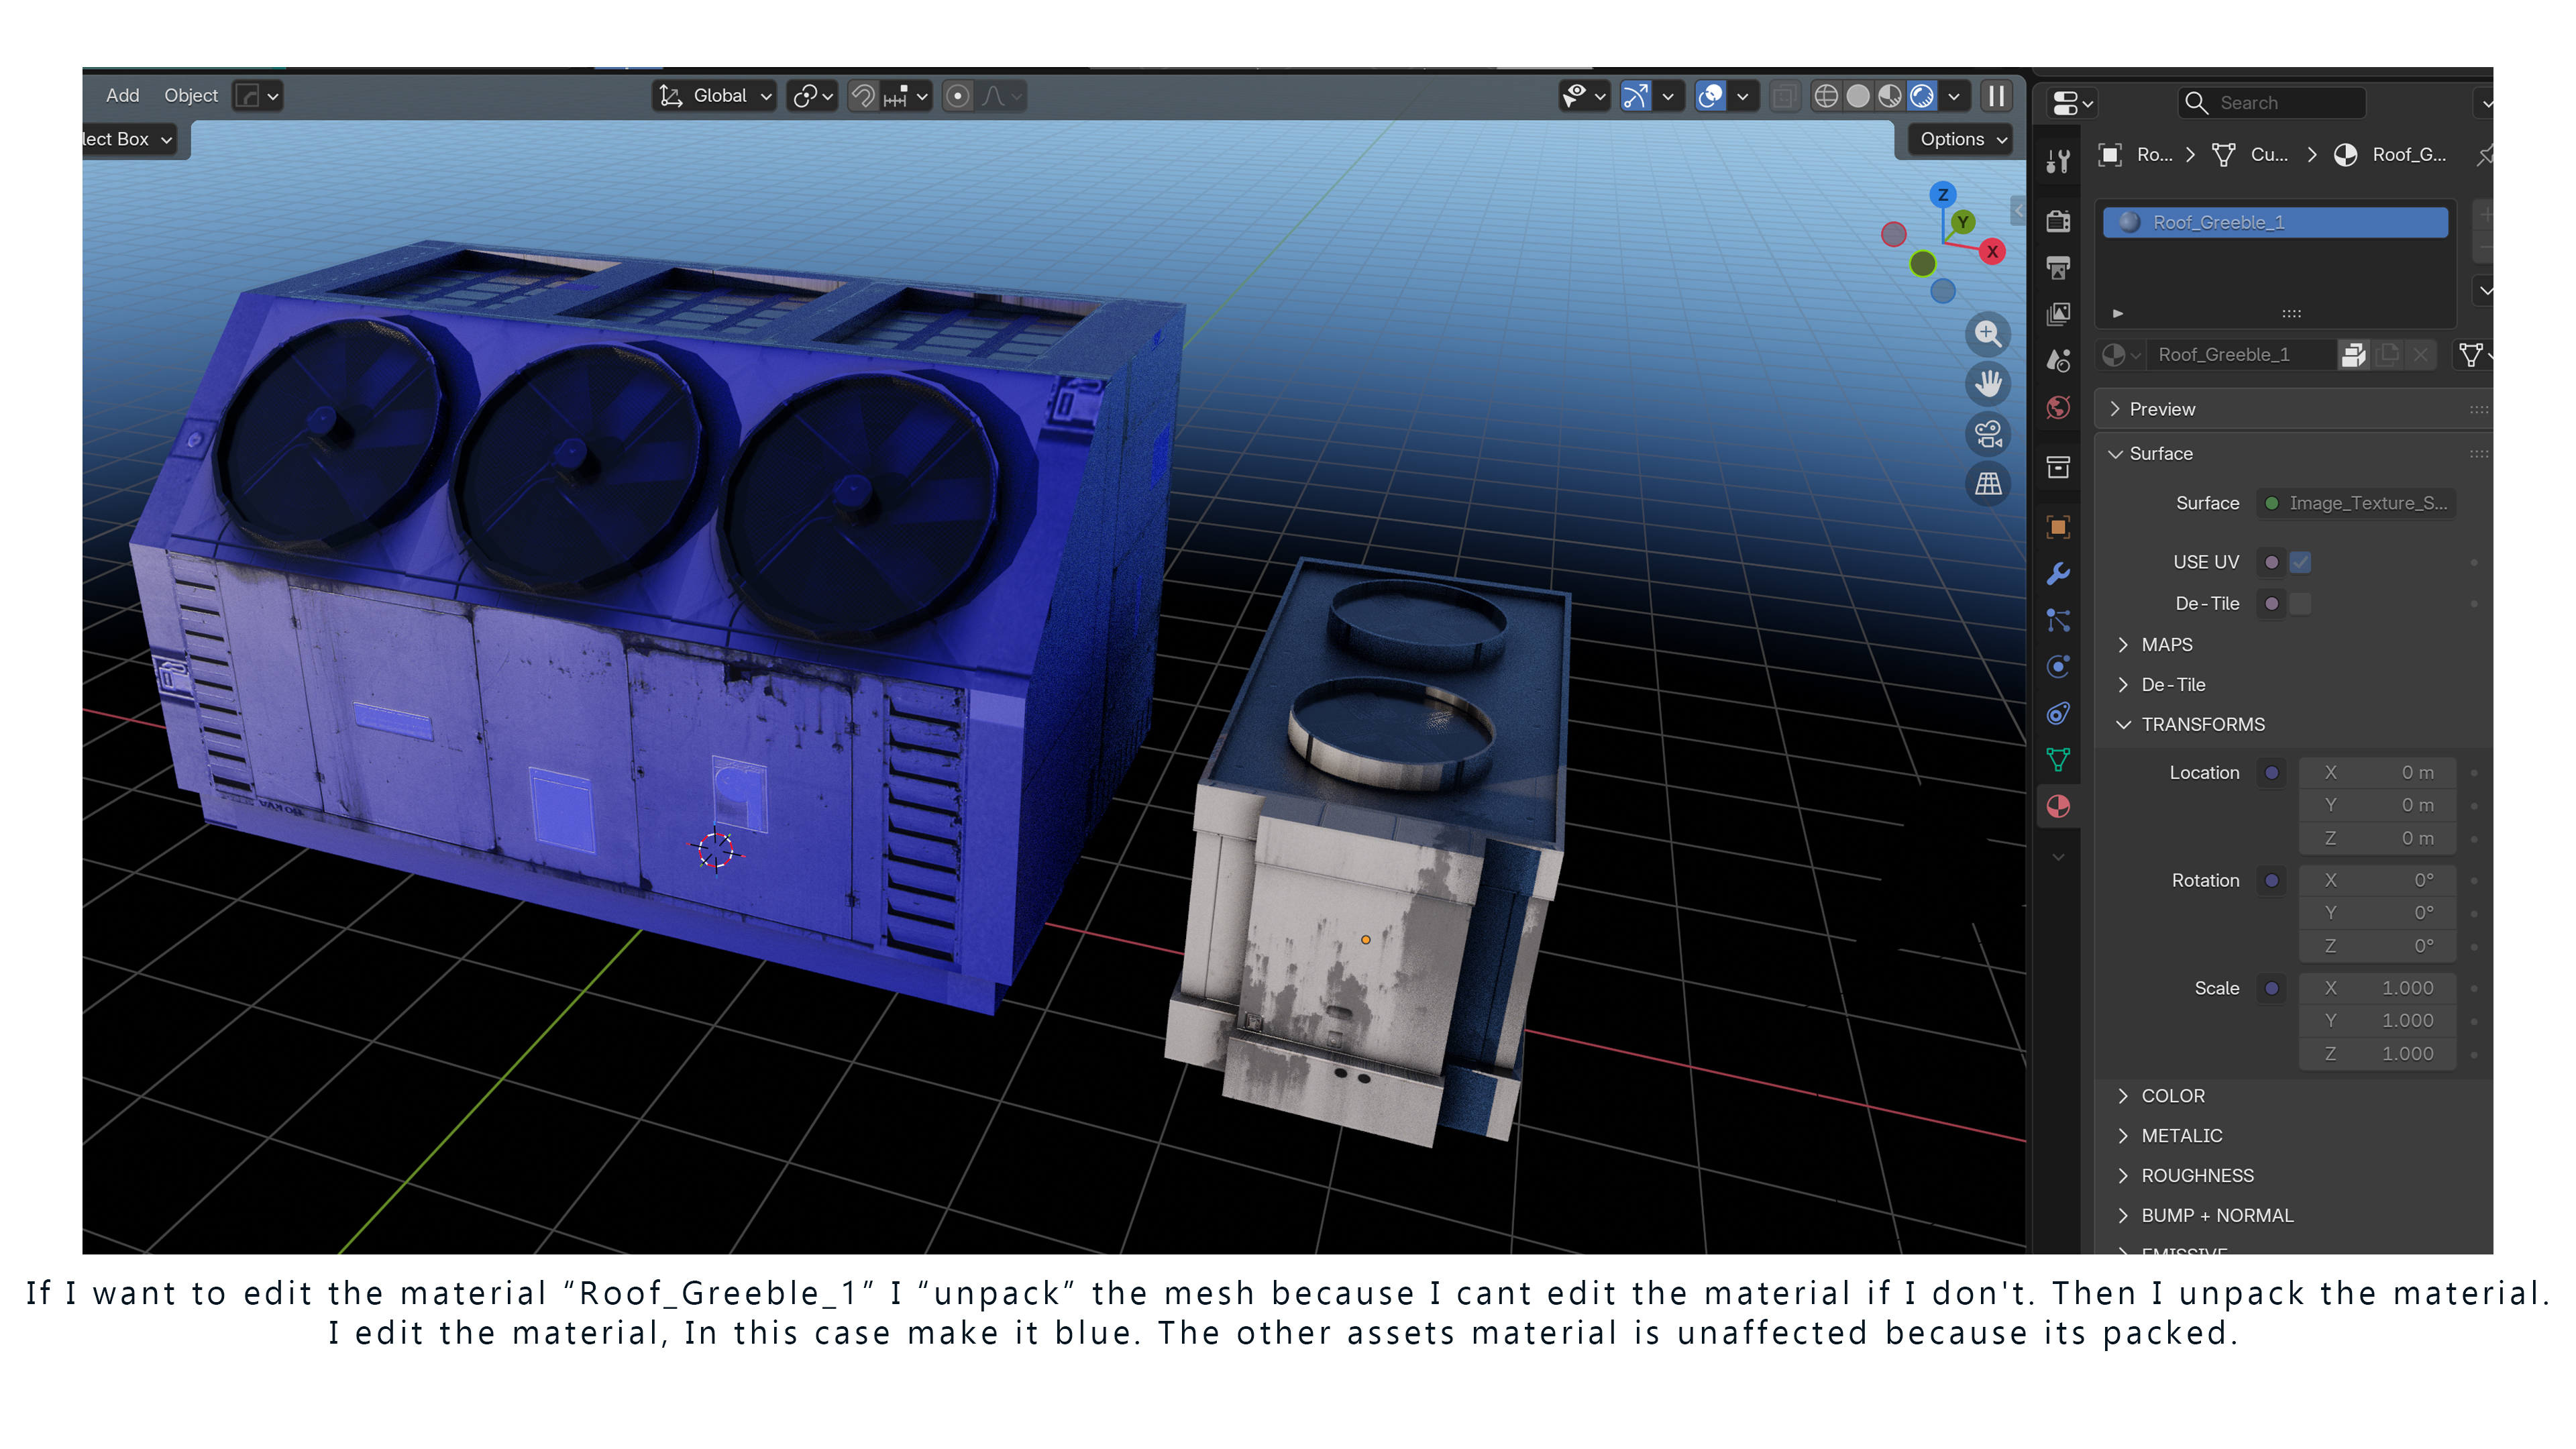Open the Scene properties tab

pos(2058,361)
